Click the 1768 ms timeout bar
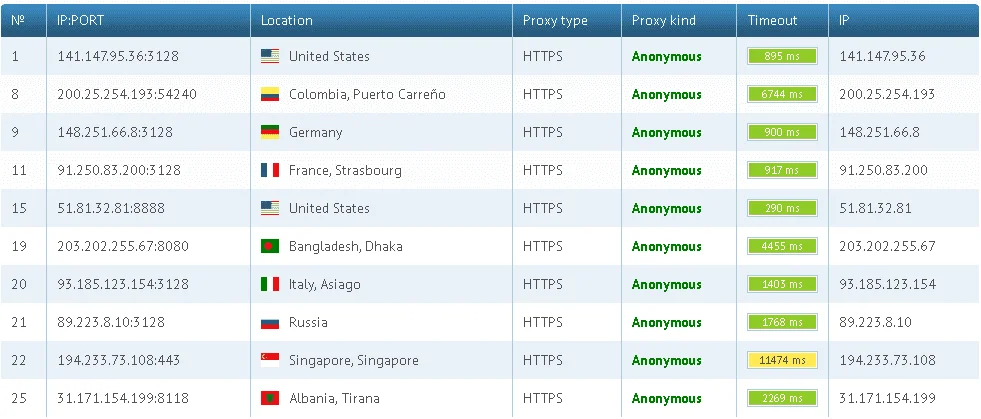Viewport: 981px width, 419px height. 782,323
